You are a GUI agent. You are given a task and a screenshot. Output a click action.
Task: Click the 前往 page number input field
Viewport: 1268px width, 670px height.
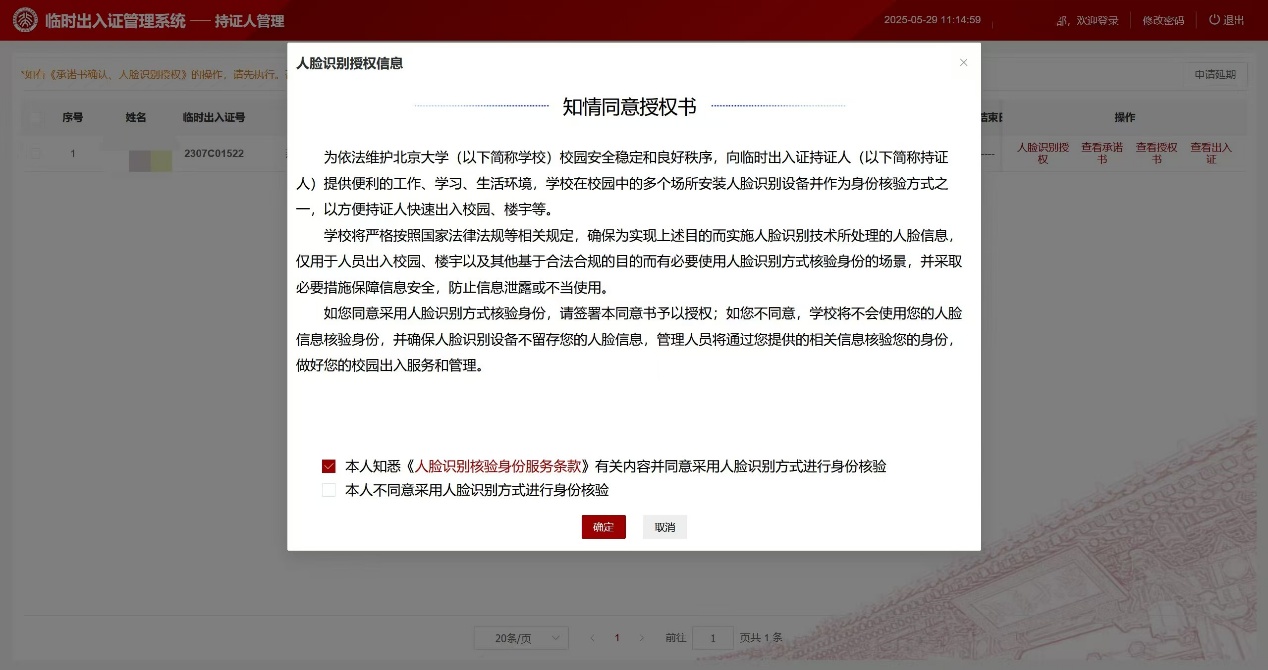pos(713,637)
